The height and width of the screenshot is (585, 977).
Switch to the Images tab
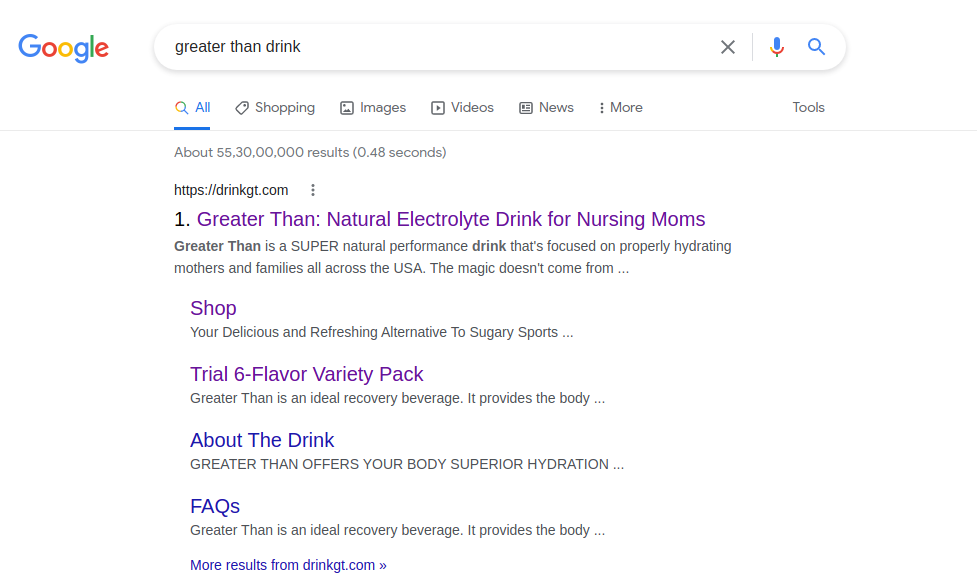coord(373,108)
